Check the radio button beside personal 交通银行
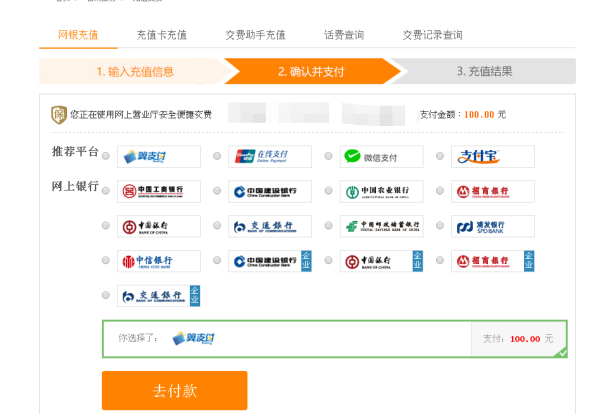Screen dimensions: 600x414 coord(217,227)
